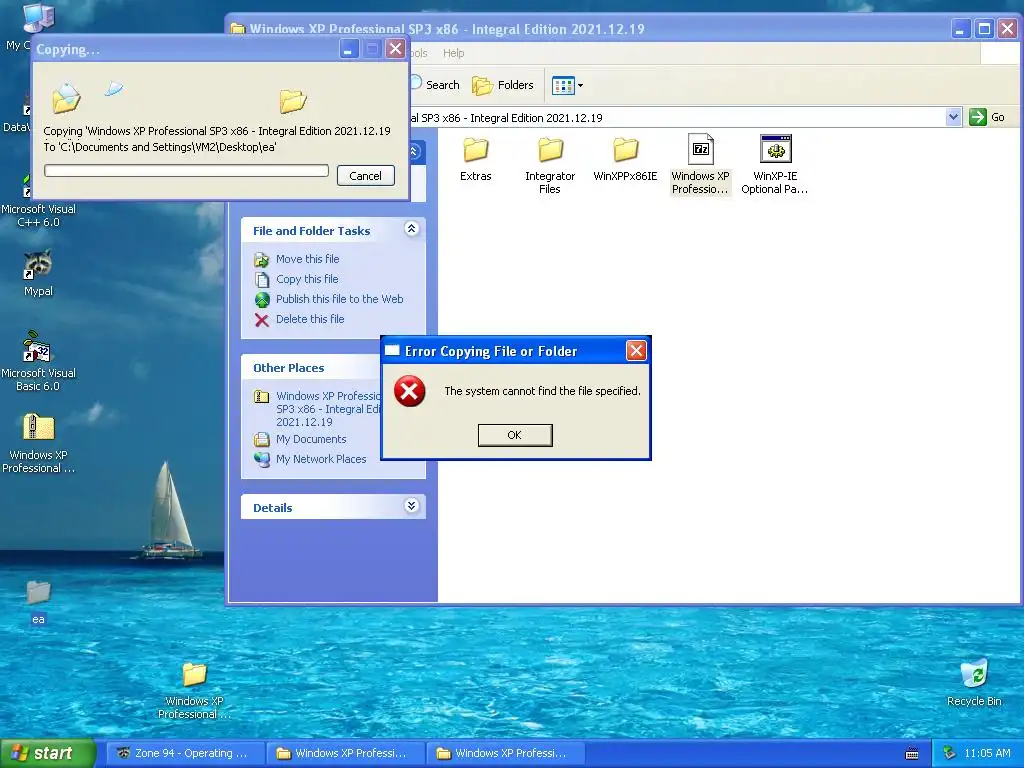Open the Help menu
This screenshot has width=1024, height=768.
pyautogui.click(x=453, y=54)
